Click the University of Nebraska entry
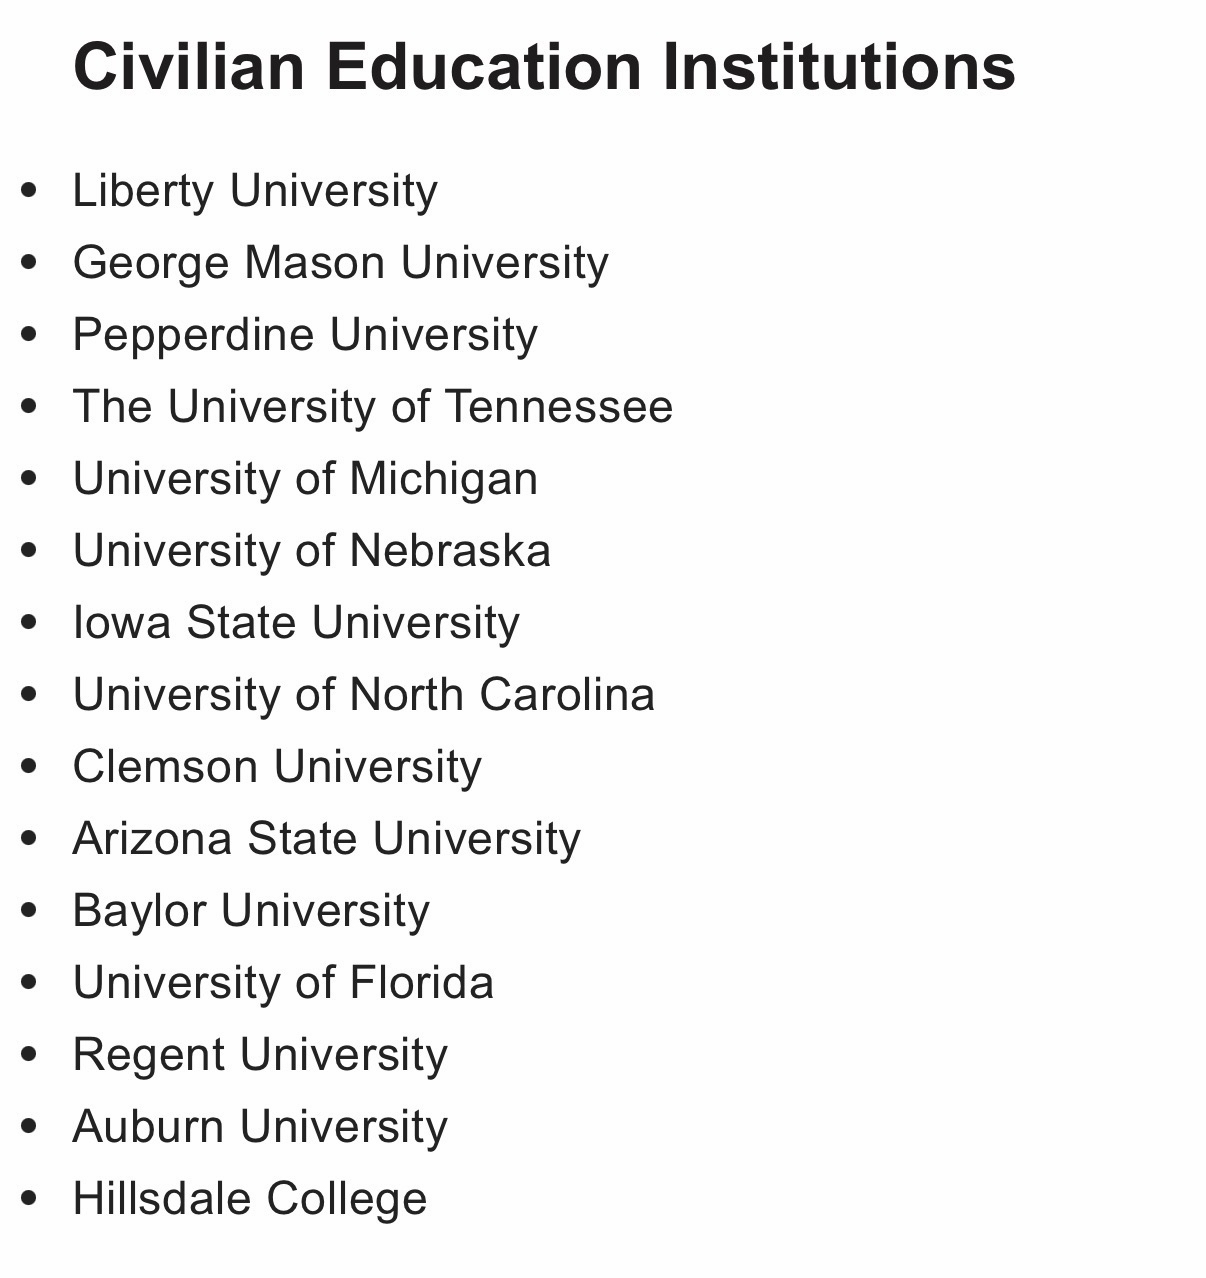 click(x=311, y=551)
